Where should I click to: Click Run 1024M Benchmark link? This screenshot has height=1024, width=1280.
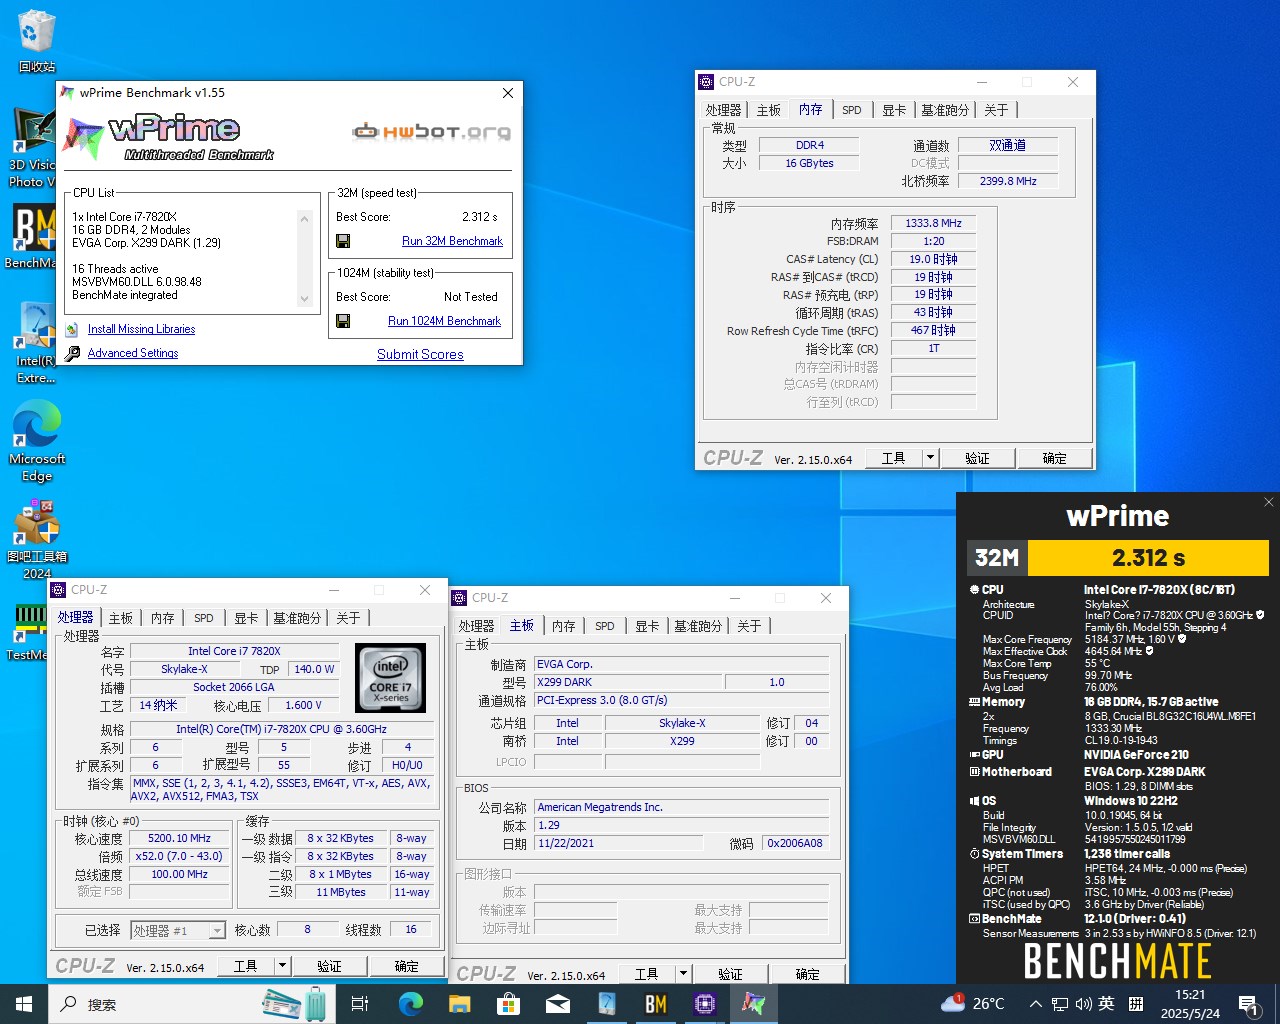click(x=444, y=321)
